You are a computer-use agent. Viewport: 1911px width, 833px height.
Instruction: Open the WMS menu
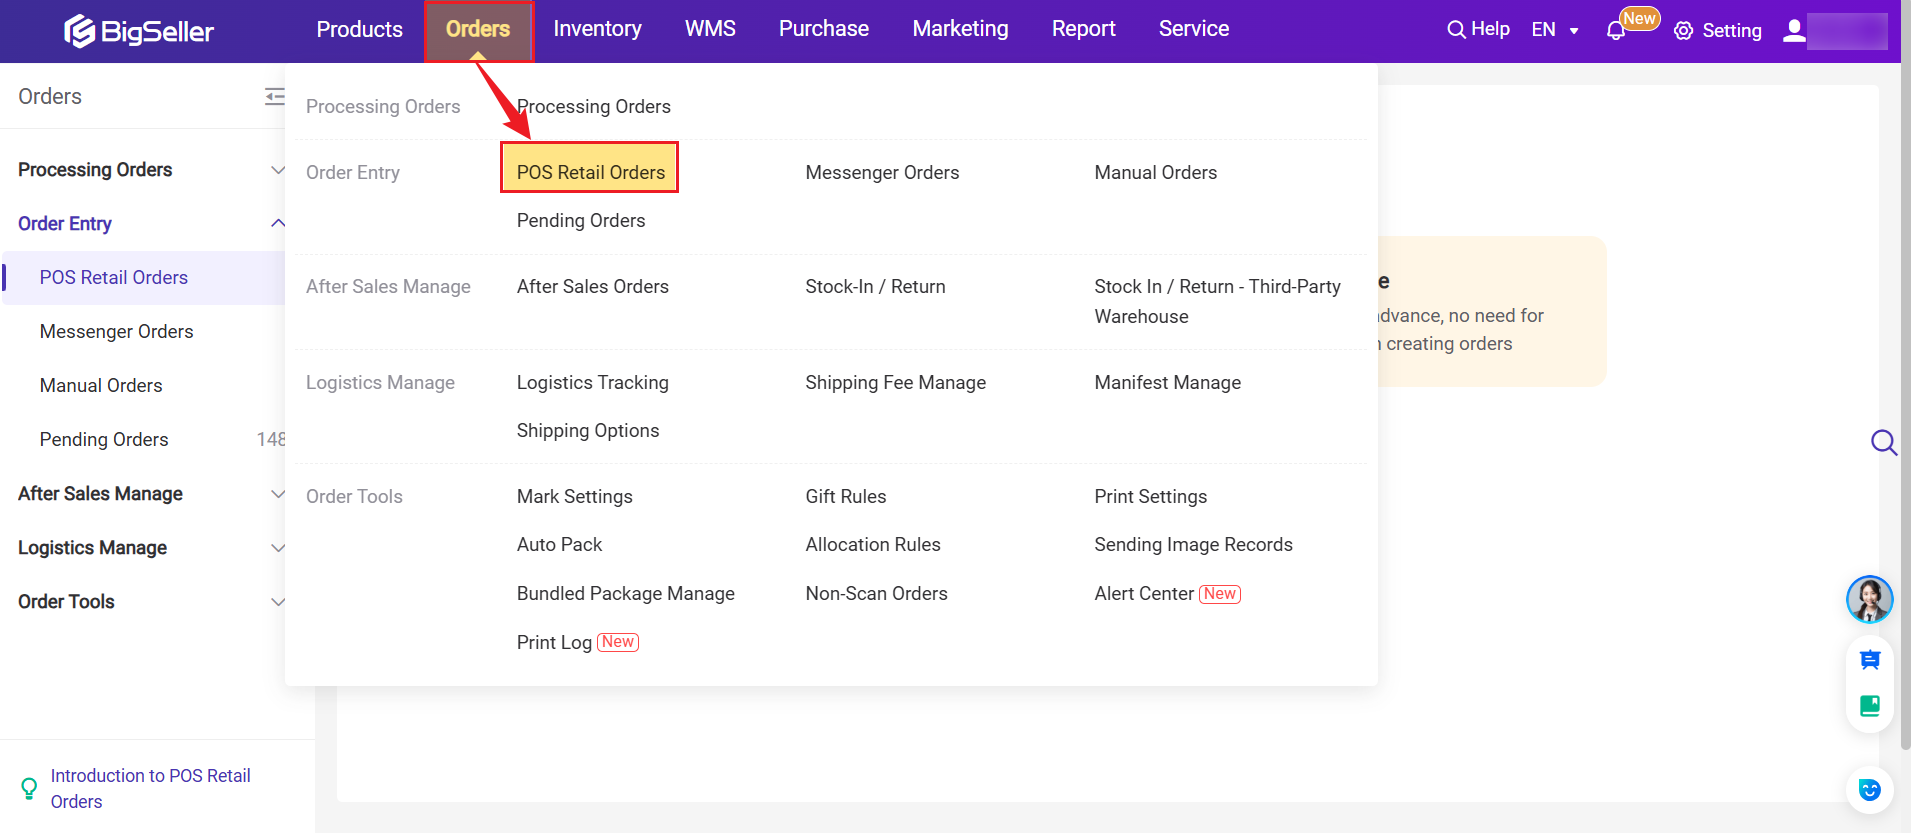tap(710, 29)
